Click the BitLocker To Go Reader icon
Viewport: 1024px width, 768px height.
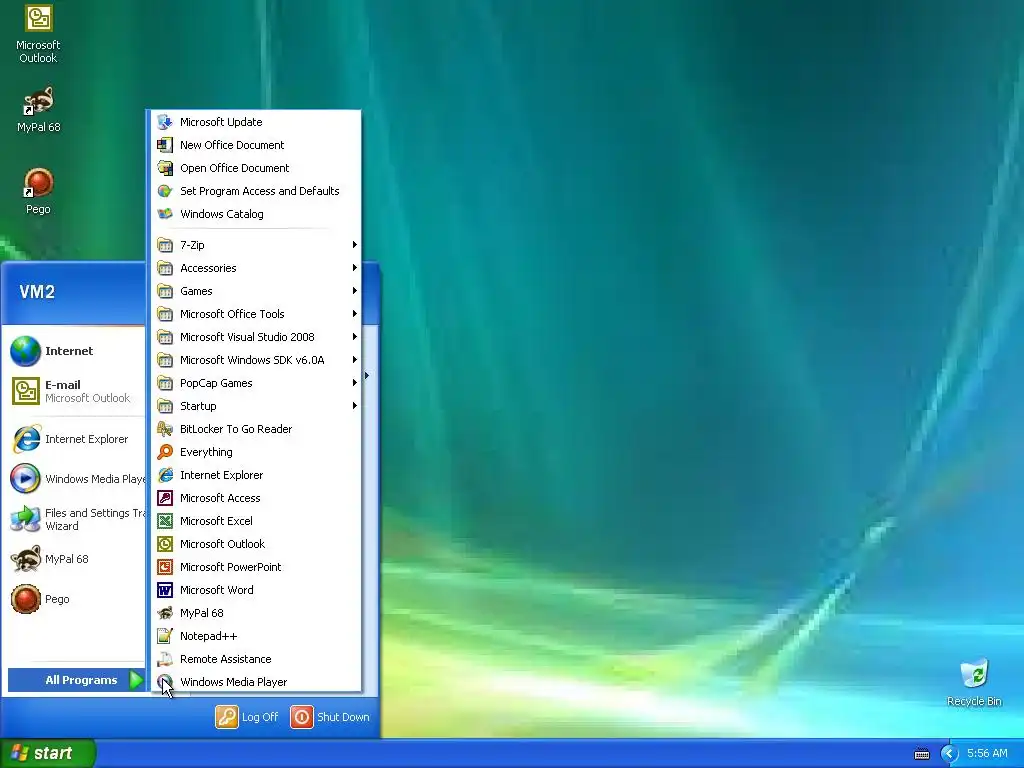(x=165, y=429)
